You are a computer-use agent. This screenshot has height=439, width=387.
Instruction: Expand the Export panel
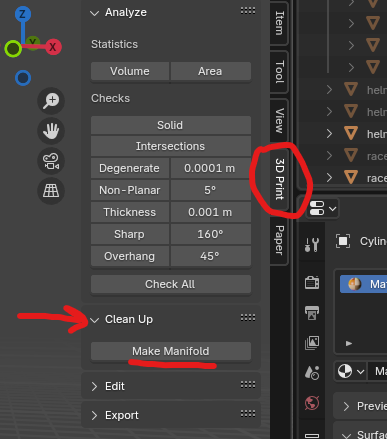pyautogui.click(x=94, y=415)
